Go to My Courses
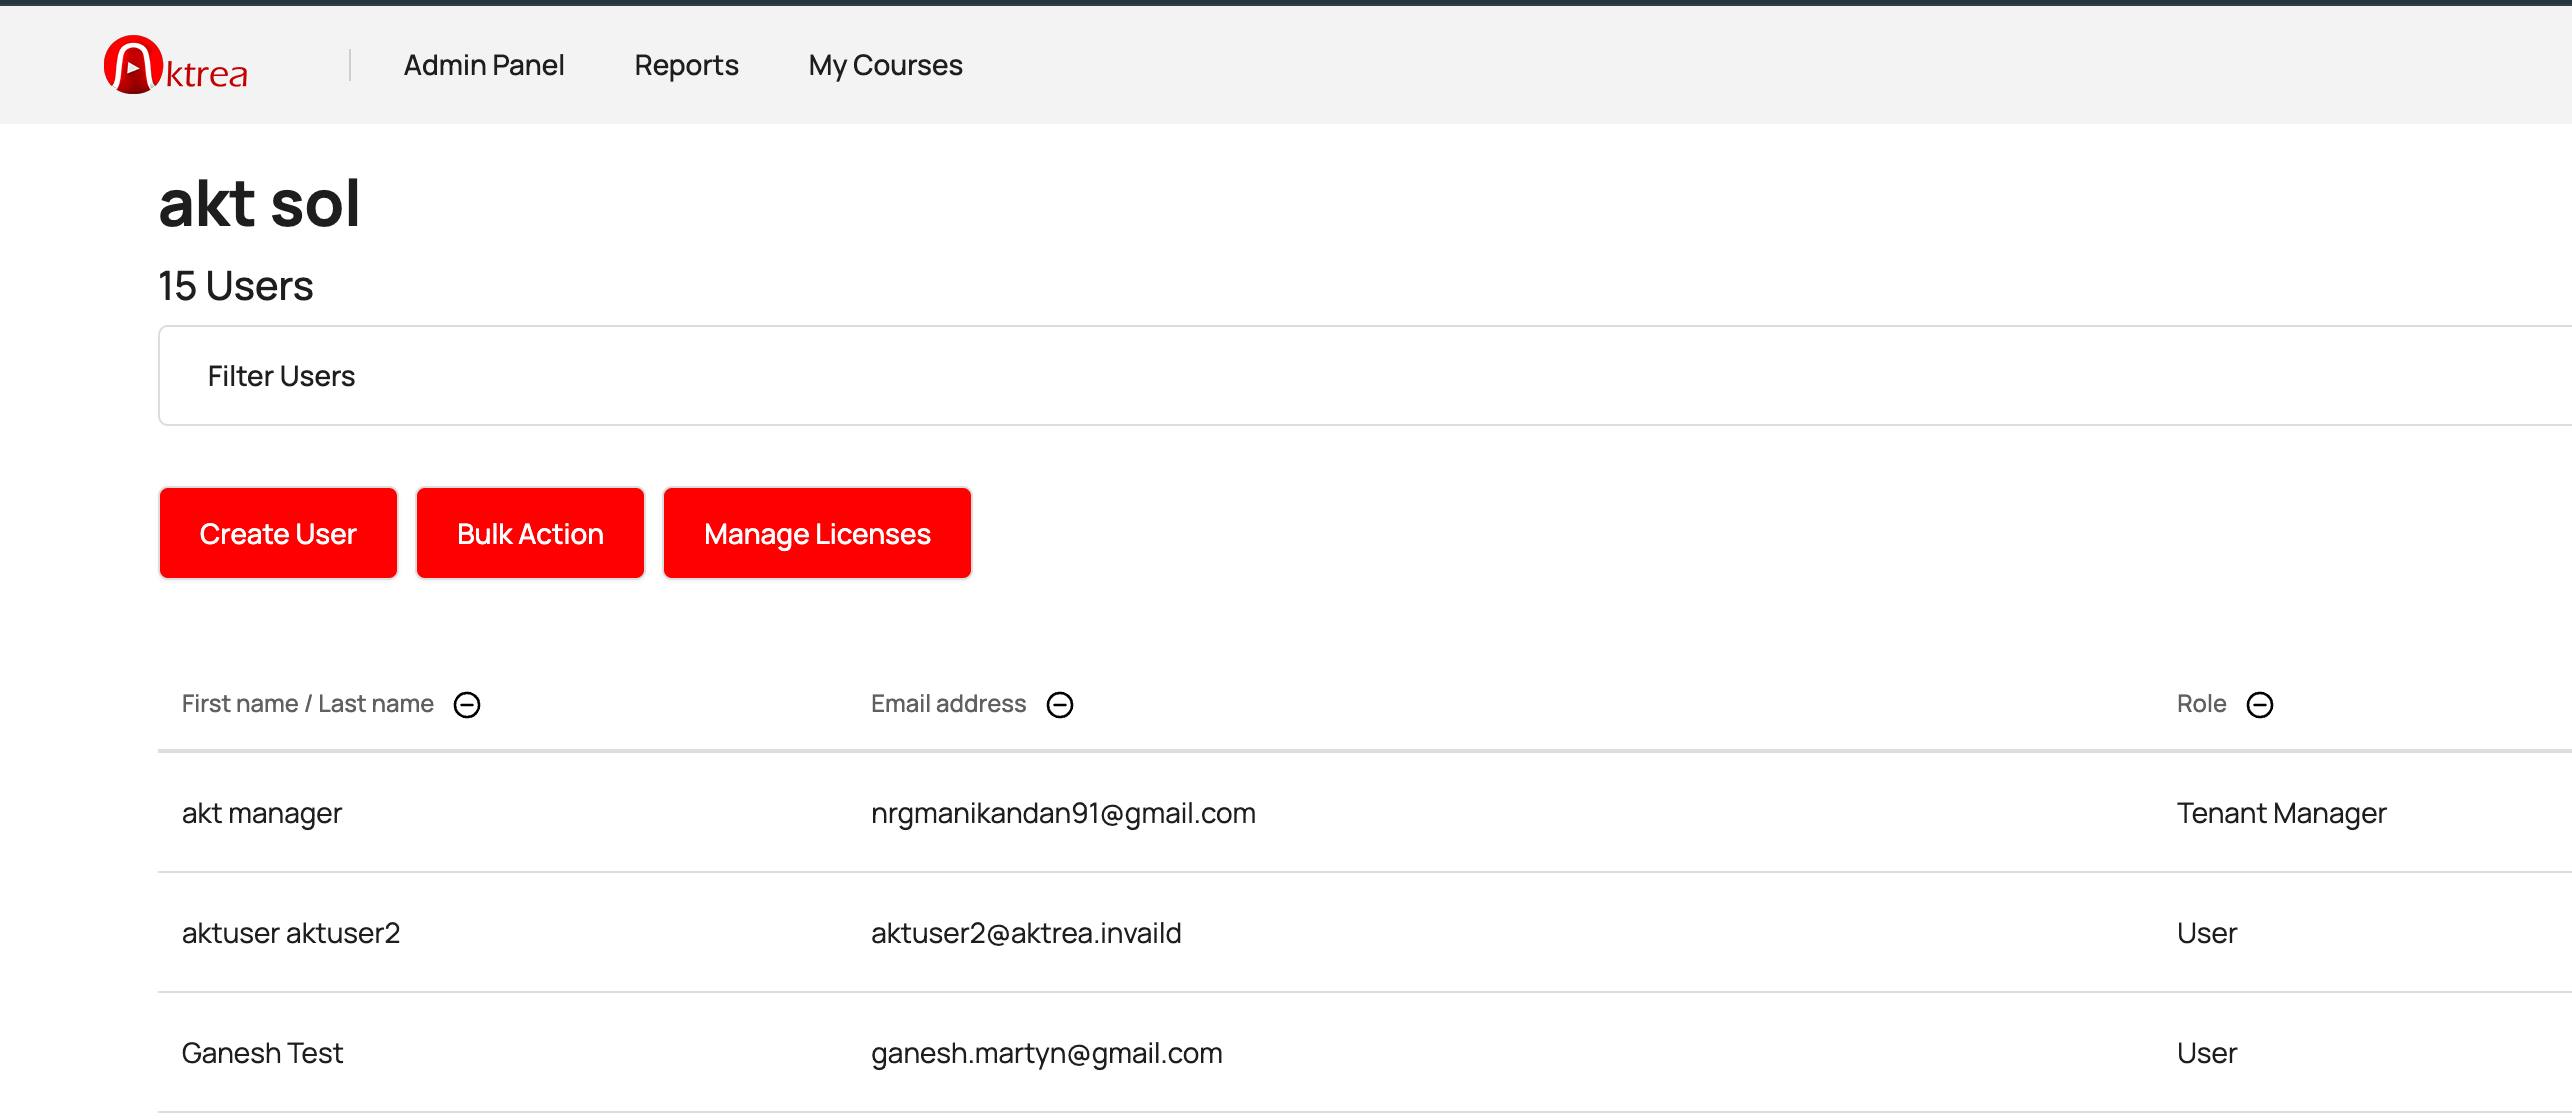 point(885,66)
